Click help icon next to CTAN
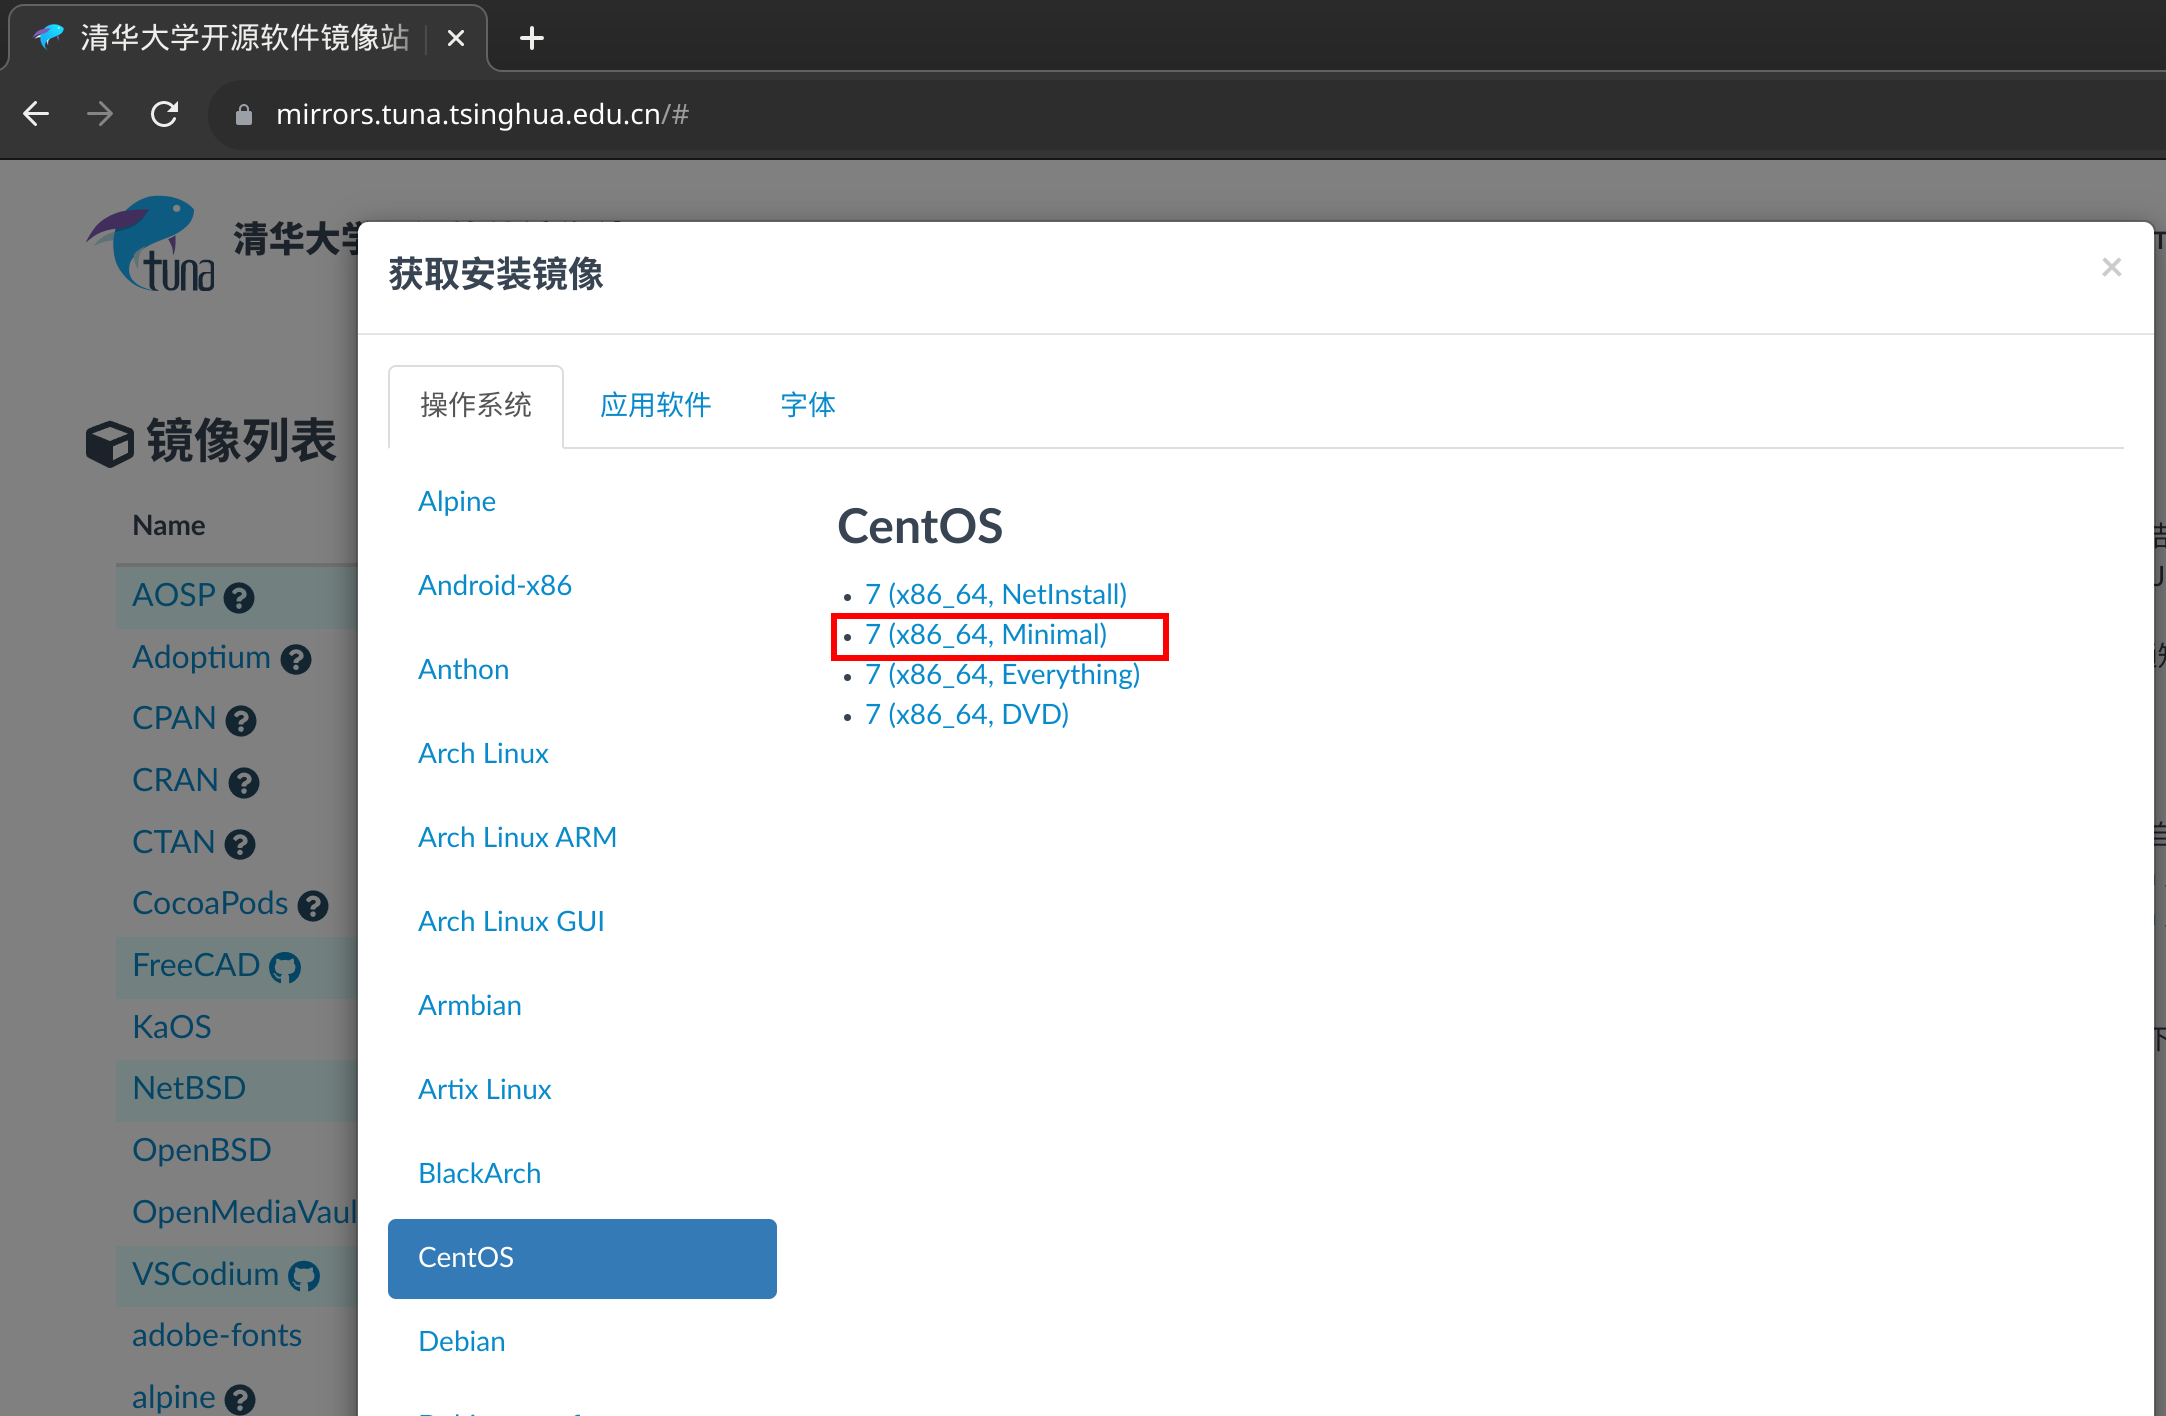The height and width of the screenshot is (1416, 2166). 240,845
